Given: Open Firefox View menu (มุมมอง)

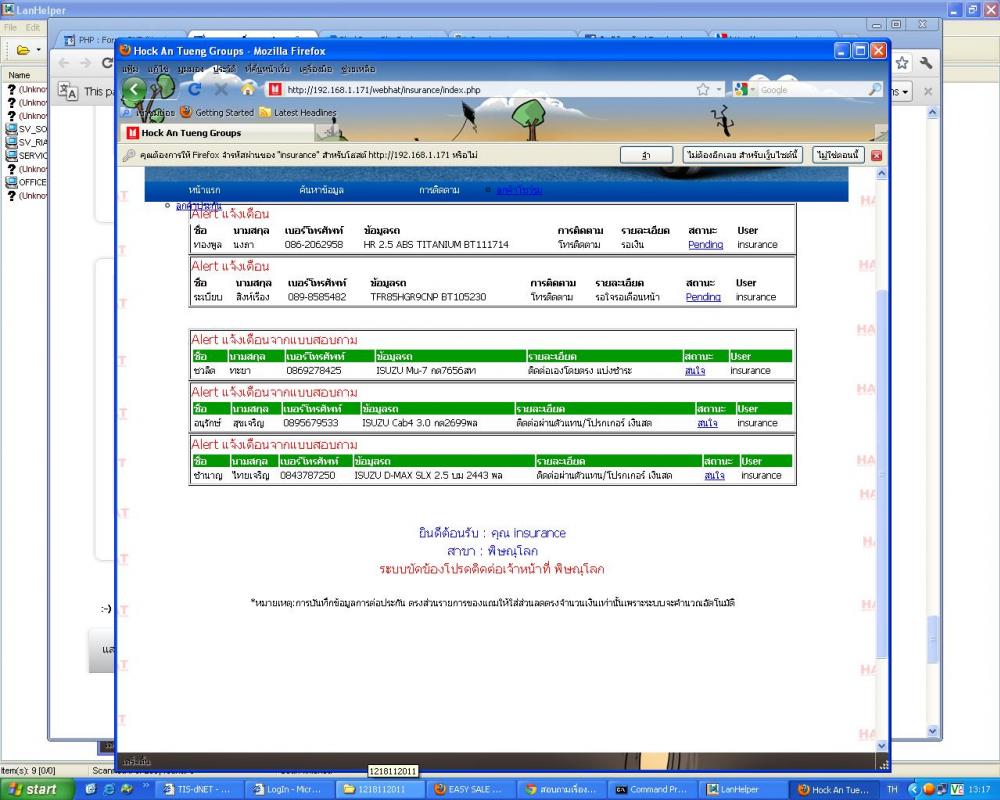Looking at the screenshot, I should tap(190, 69).
